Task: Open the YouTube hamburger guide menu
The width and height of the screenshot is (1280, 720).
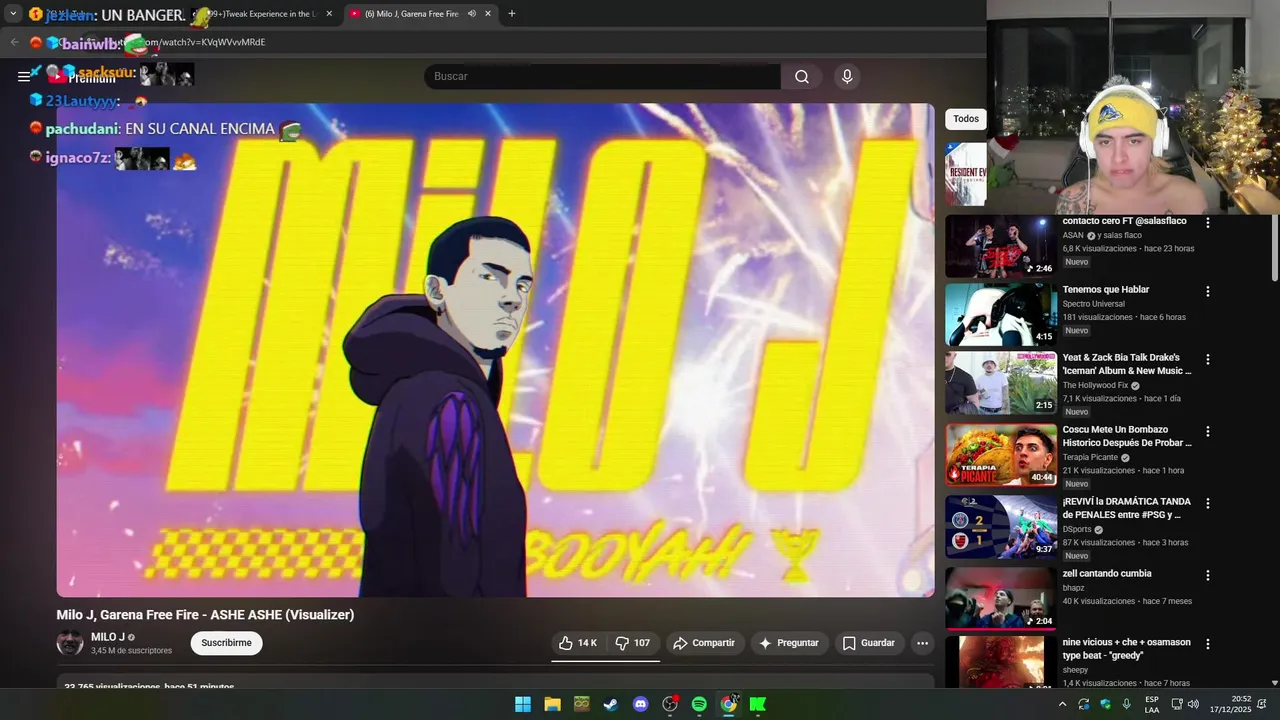Action: point(24,76)
